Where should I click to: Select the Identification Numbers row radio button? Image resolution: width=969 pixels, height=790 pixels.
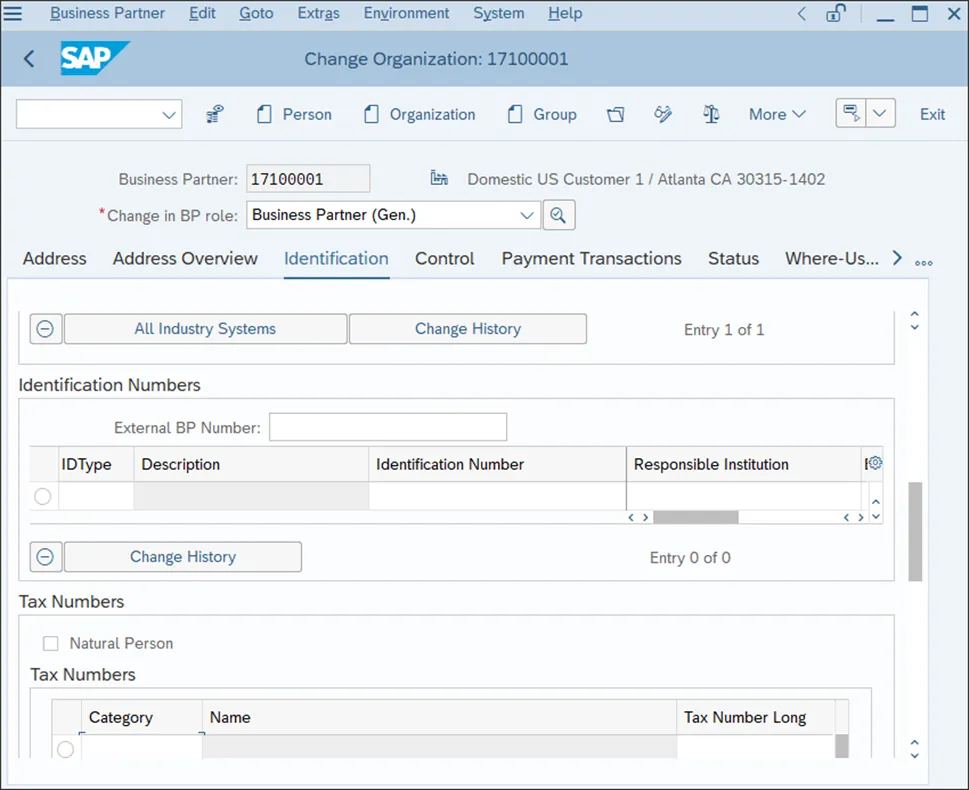point(43,496)
